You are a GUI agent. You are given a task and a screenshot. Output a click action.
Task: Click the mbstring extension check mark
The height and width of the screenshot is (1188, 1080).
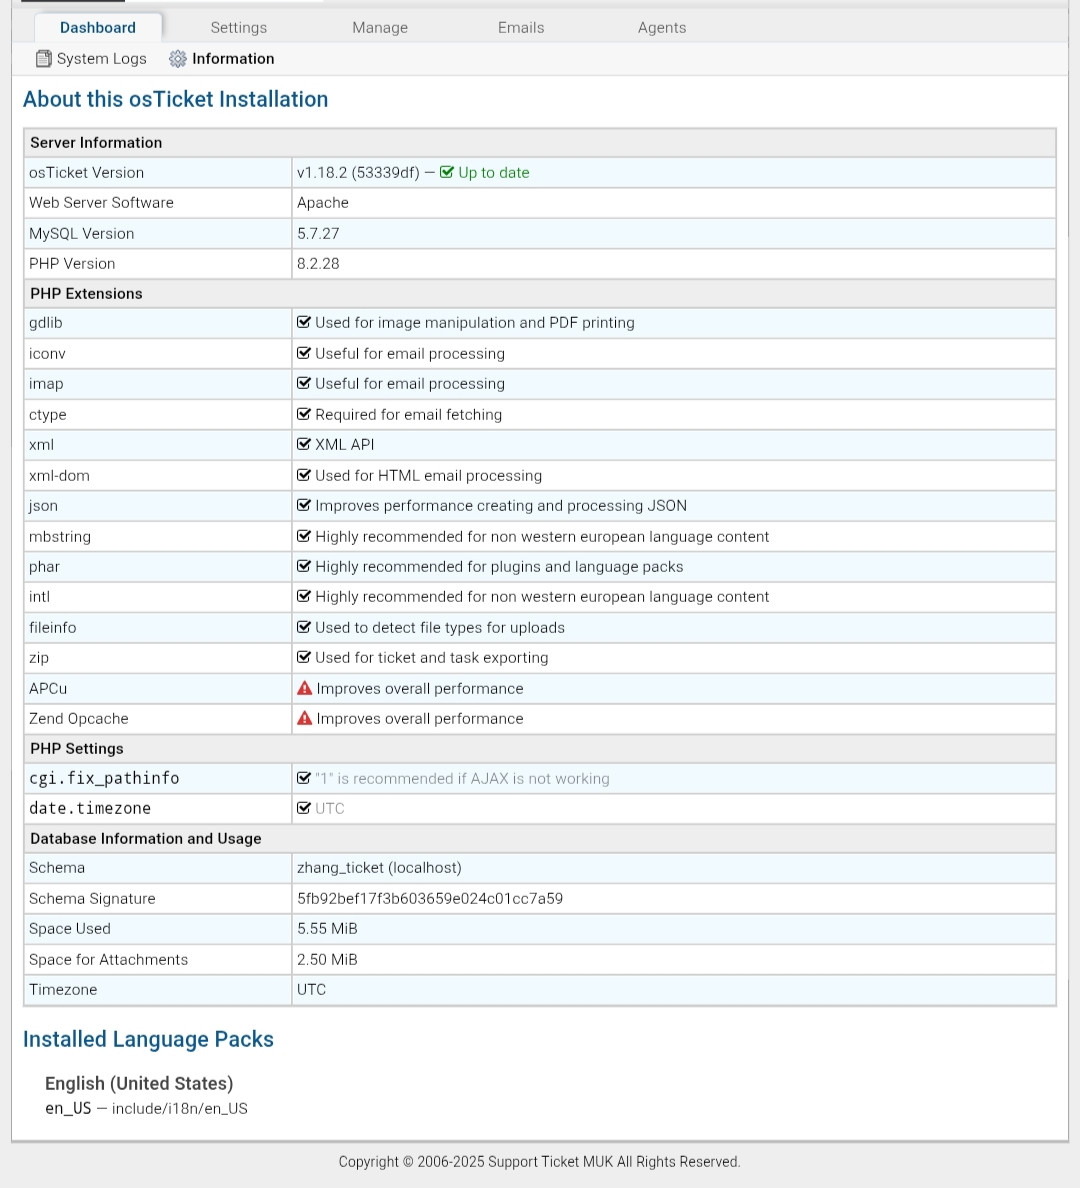(304, 536)
